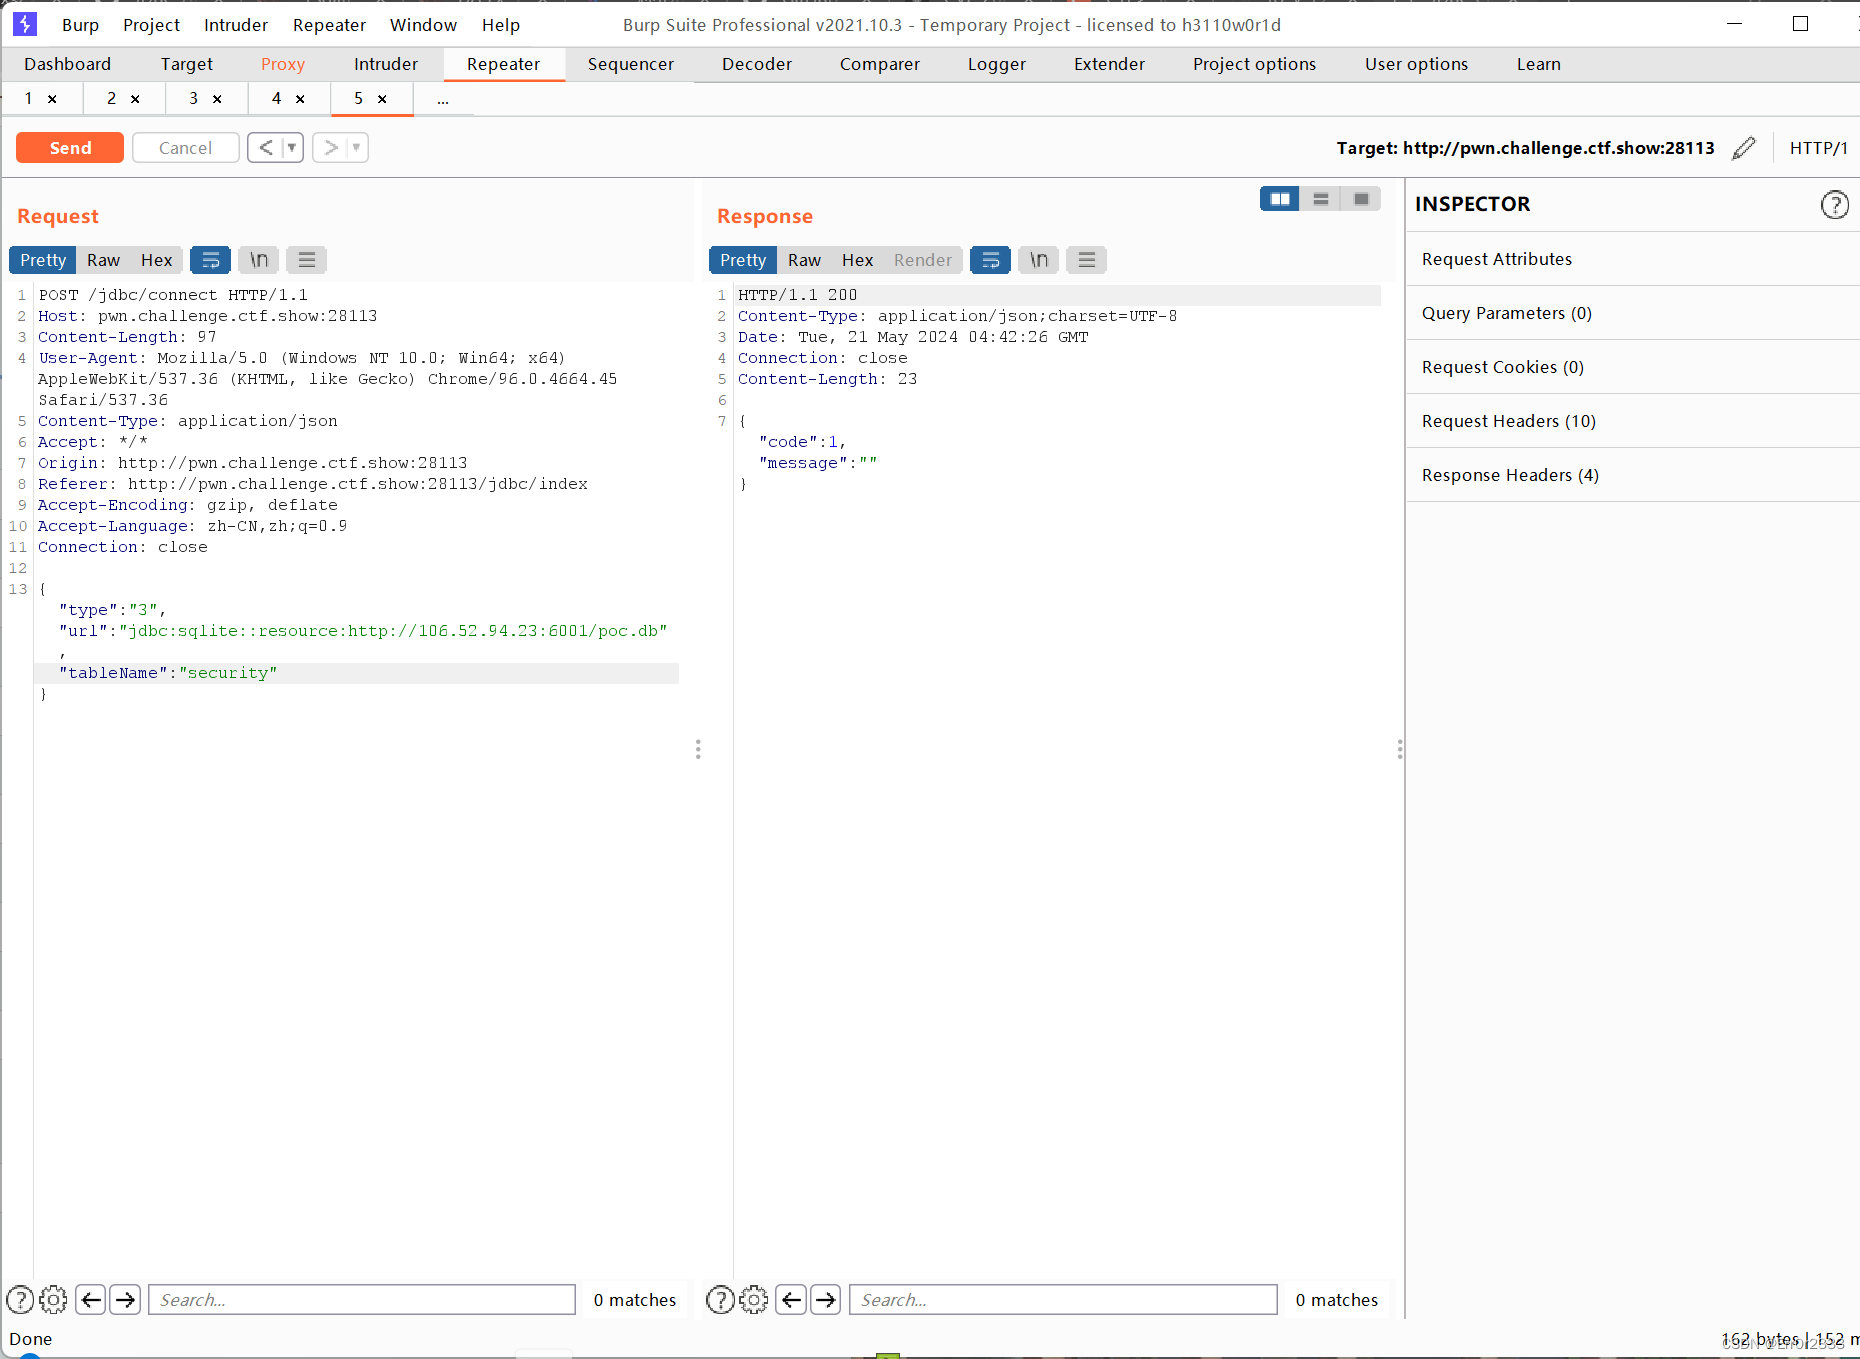Click the Send button
Viewport: 1860px width, 1359px height.
69,147
